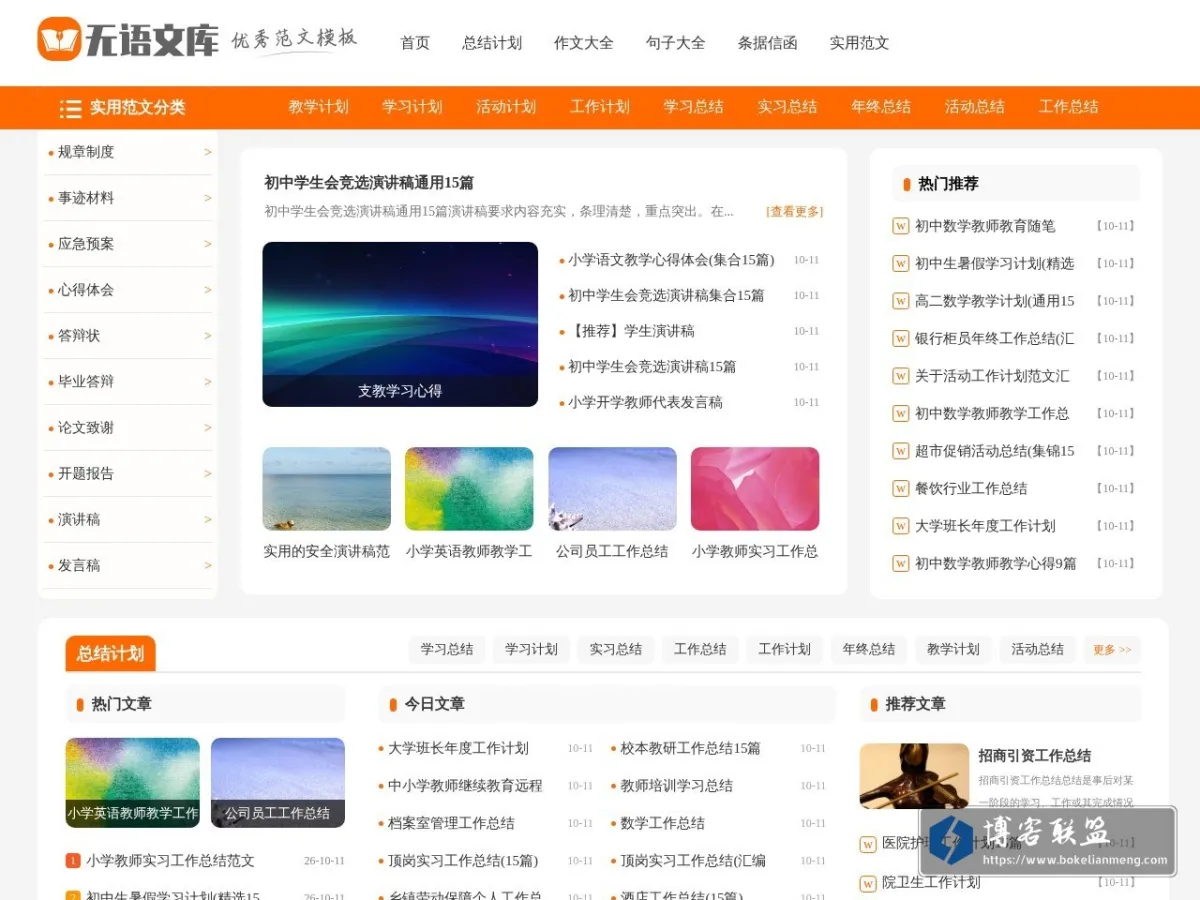Go to 教学计划 in the orange bar
The width and height of the screenshot is (1200, 900).
click(x=319, y=107)
